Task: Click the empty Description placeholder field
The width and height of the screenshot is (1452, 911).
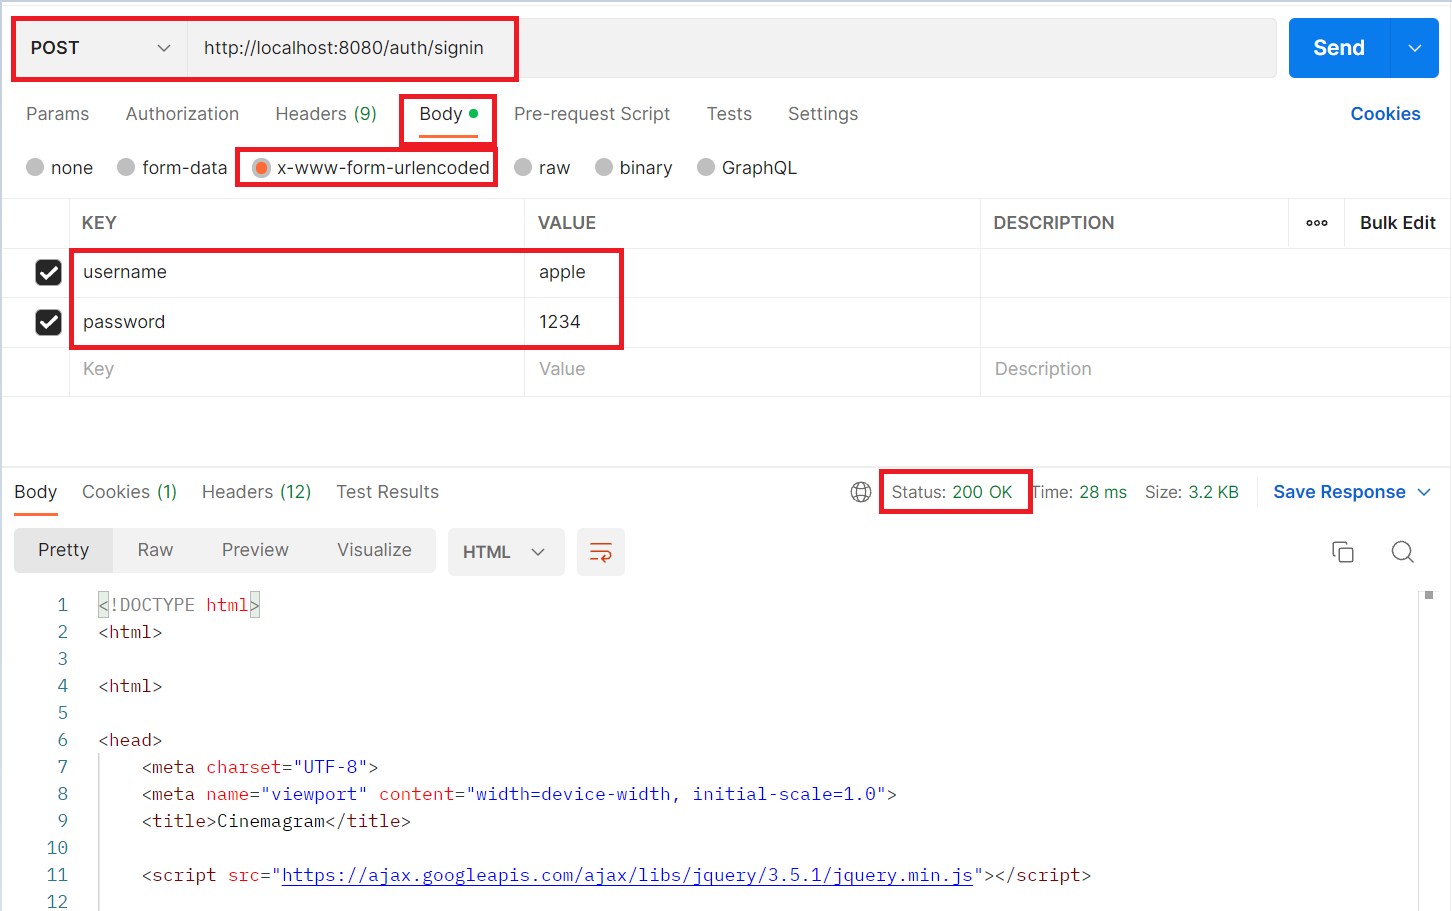Action: tap(1215, 369)
